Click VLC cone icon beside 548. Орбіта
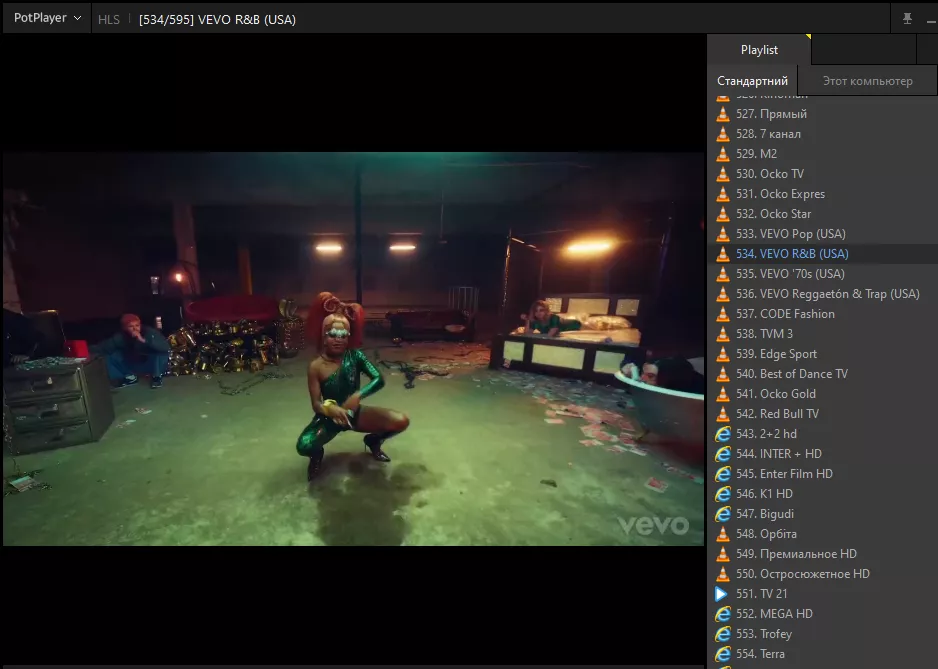Viewport: 938px width, 669px height. 723,534
